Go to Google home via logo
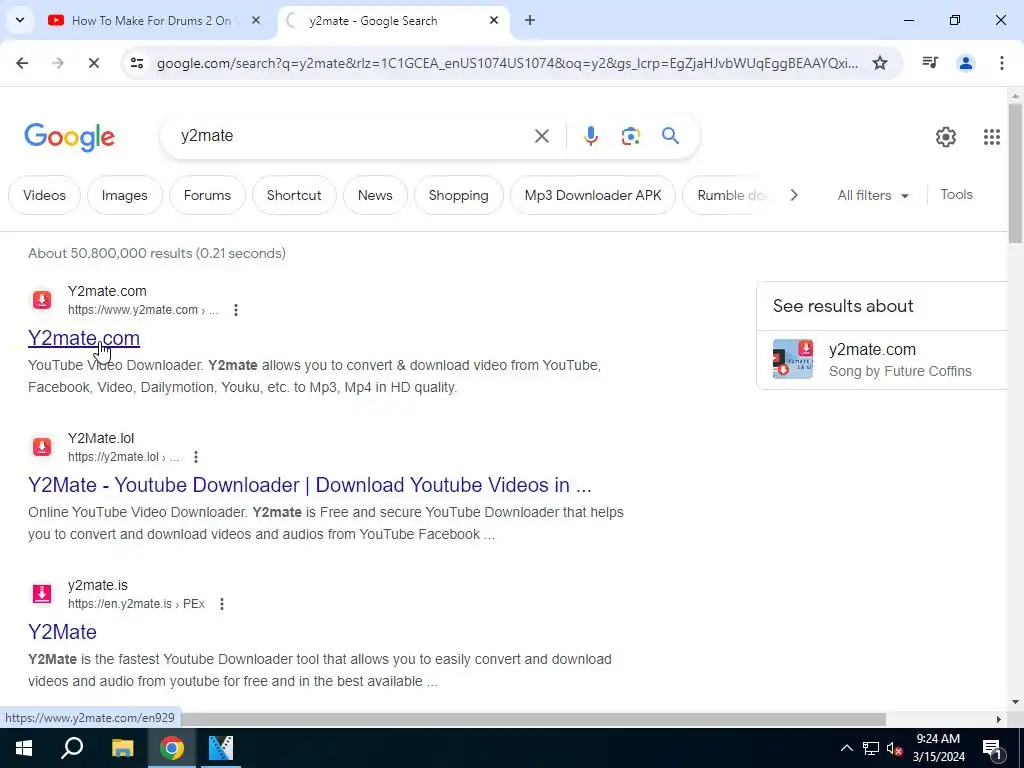This screenshot has width=1024, height=768. (69, 137)
